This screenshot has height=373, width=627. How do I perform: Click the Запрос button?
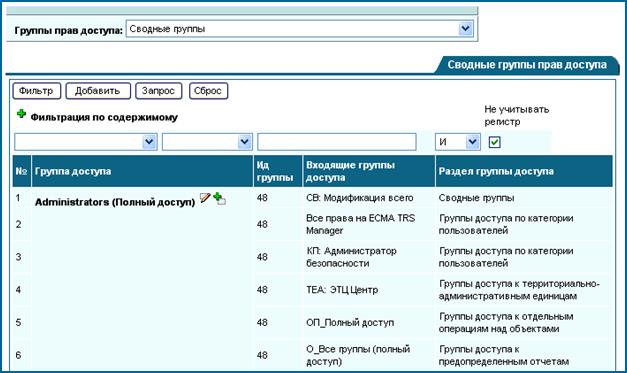tap(158, 91)
